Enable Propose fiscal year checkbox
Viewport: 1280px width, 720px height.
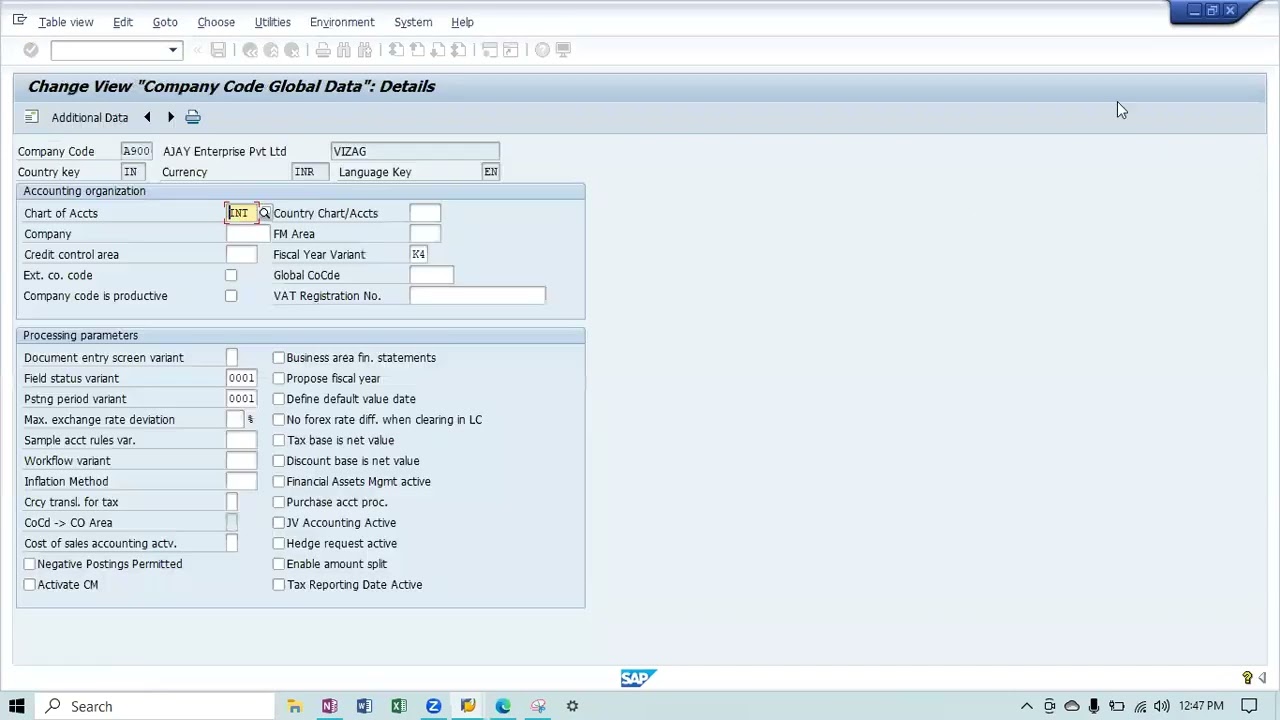pyautogui.click(x=279, y=378)
